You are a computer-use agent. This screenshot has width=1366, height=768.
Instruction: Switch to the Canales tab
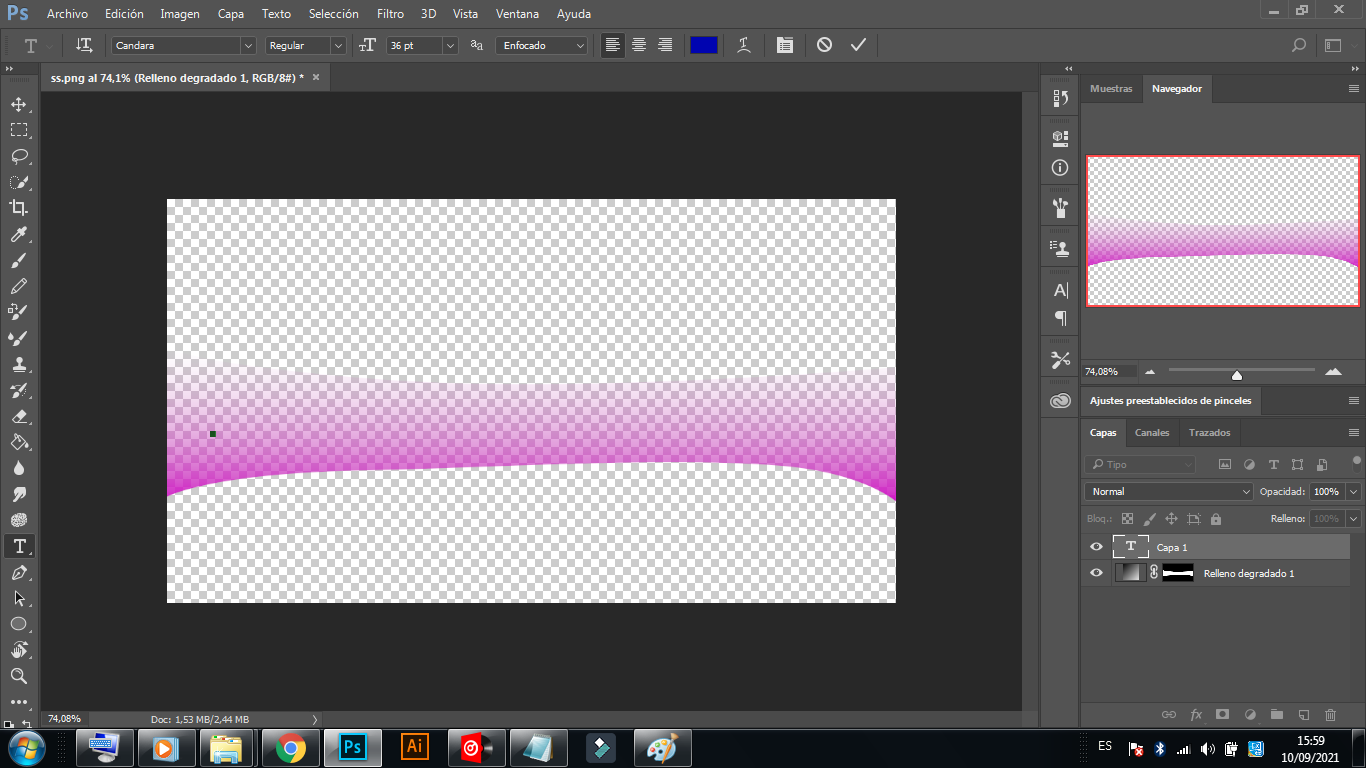[1152, 433]
